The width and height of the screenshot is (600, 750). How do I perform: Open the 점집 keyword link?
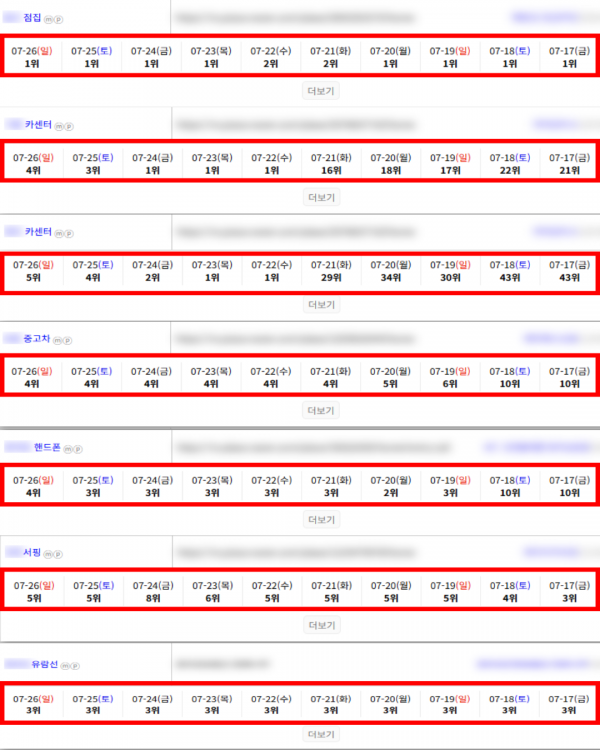(22, 18)
